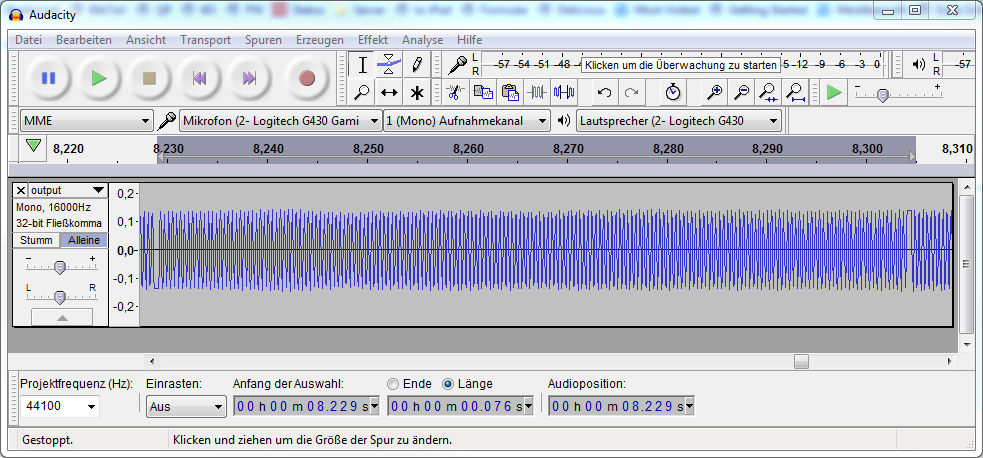Click the Anfang der Auswahl time field
Image resolution: width=983 pixels, height=458 pixels.
[x=302, y=407]
